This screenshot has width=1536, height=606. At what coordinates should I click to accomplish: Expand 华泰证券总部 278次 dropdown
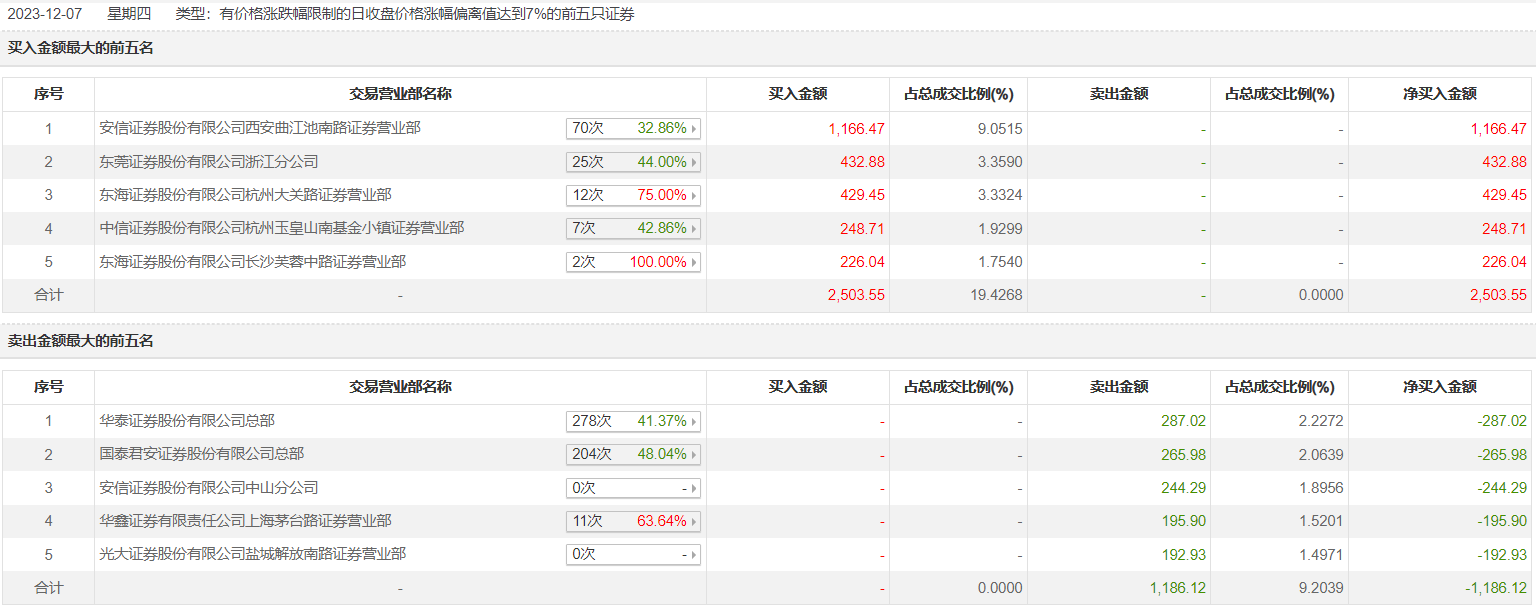click(633, 421)
